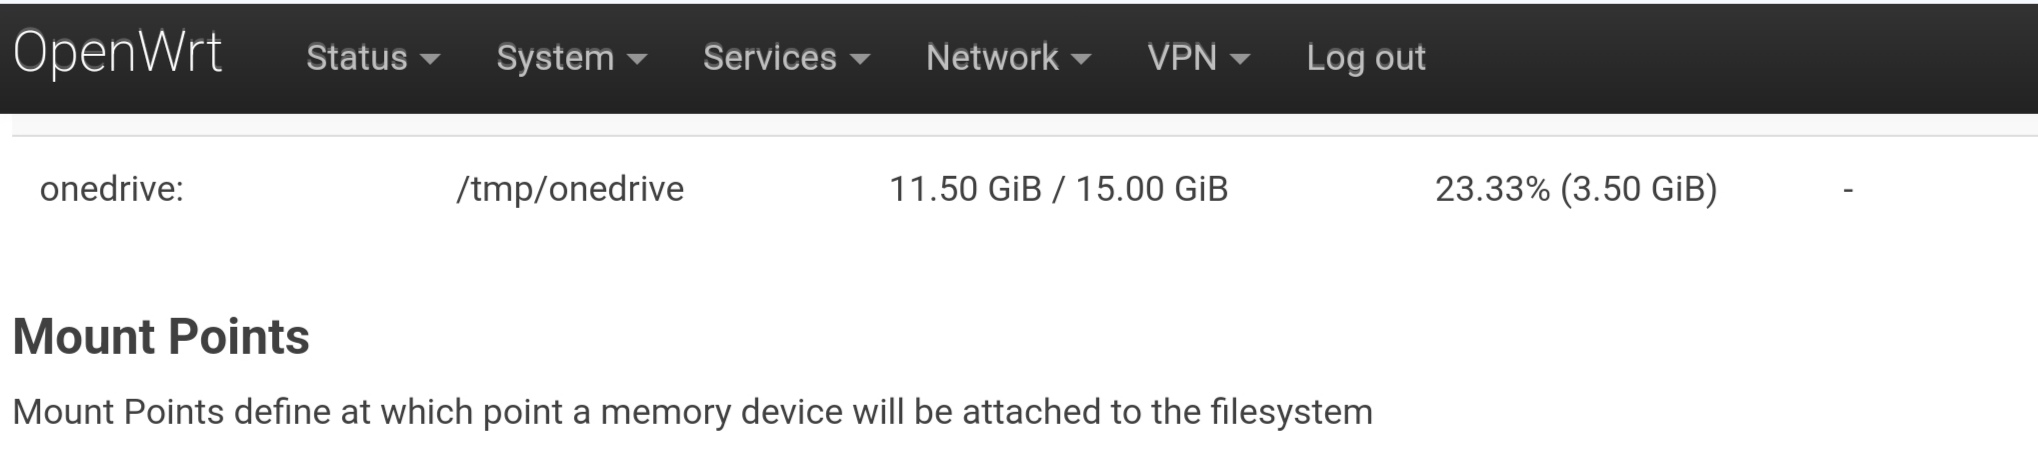Expand the caret next to Status
Image resolution: width=2038 pixels, height=457 pixels.
430,60
